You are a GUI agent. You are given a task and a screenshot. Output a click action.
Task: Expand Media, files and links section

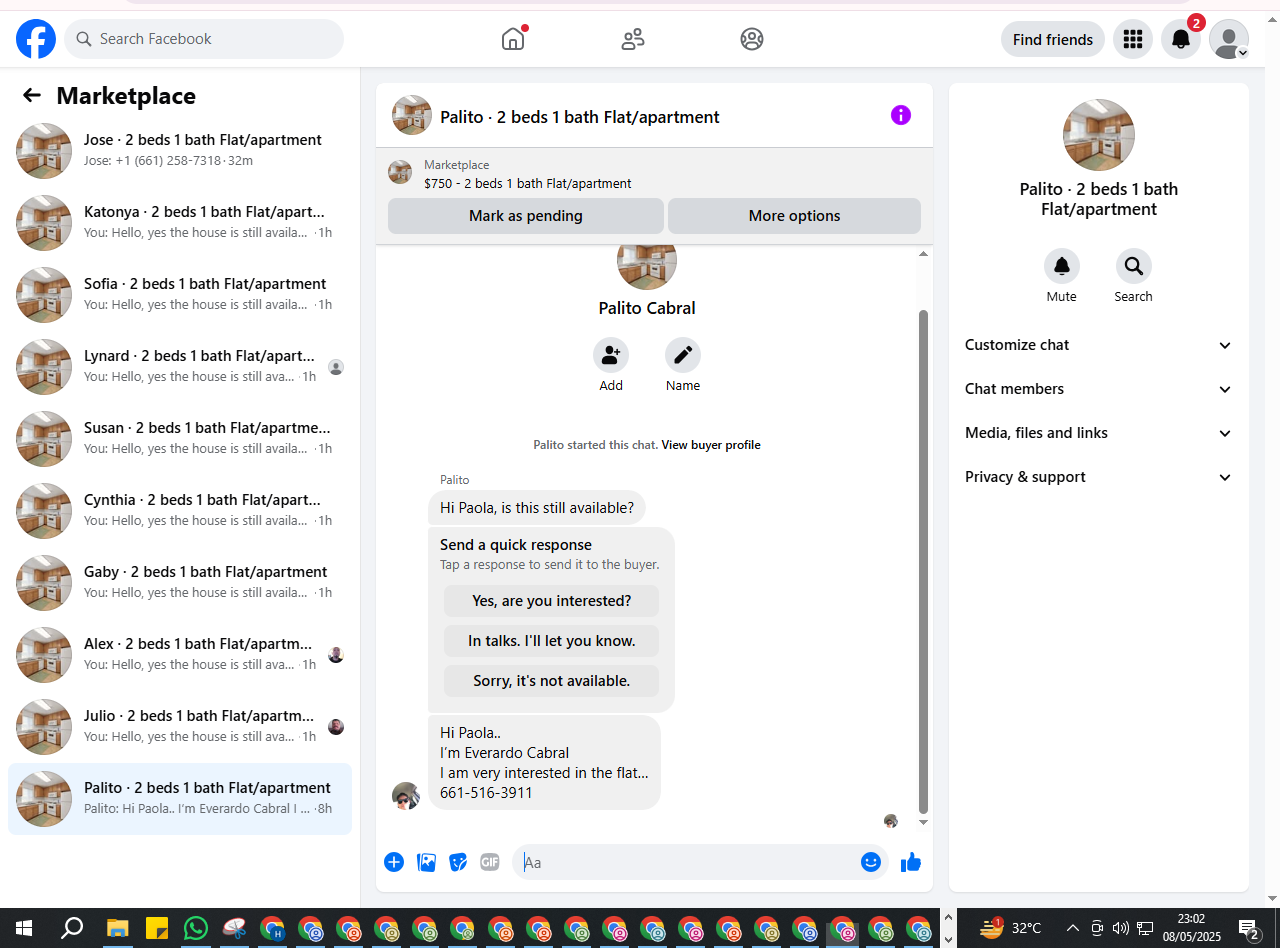(1099, 433)
